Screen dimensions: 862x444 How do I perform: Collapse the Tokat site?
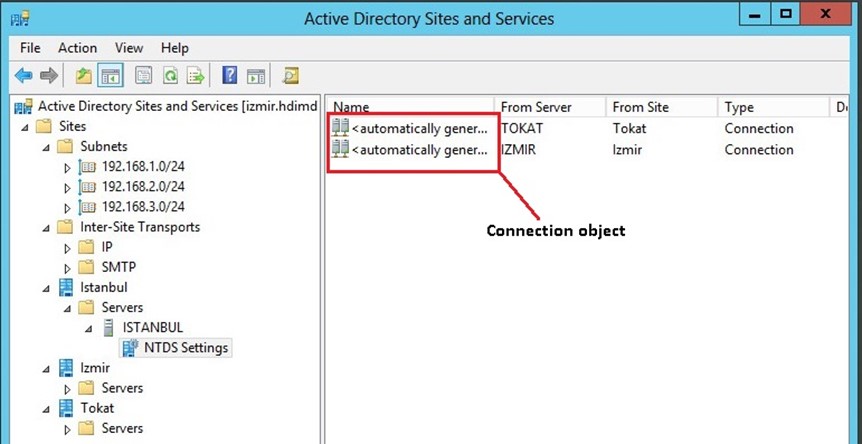coord(46,409)
